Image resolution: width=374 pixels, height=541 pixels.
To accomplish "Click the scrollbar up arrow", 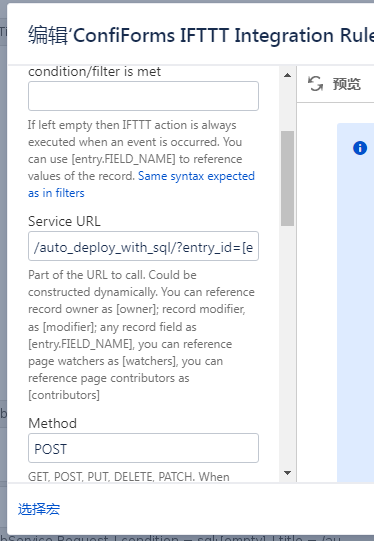I will (x=287, y=75).
